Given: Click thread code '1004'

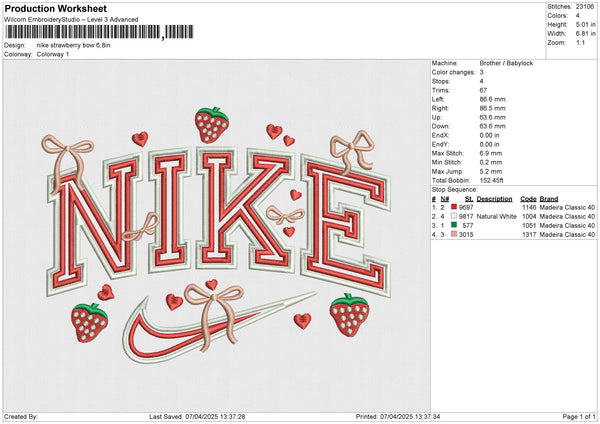Looking at the screenshot, I should pyautogui.click(x=529, y=217).
